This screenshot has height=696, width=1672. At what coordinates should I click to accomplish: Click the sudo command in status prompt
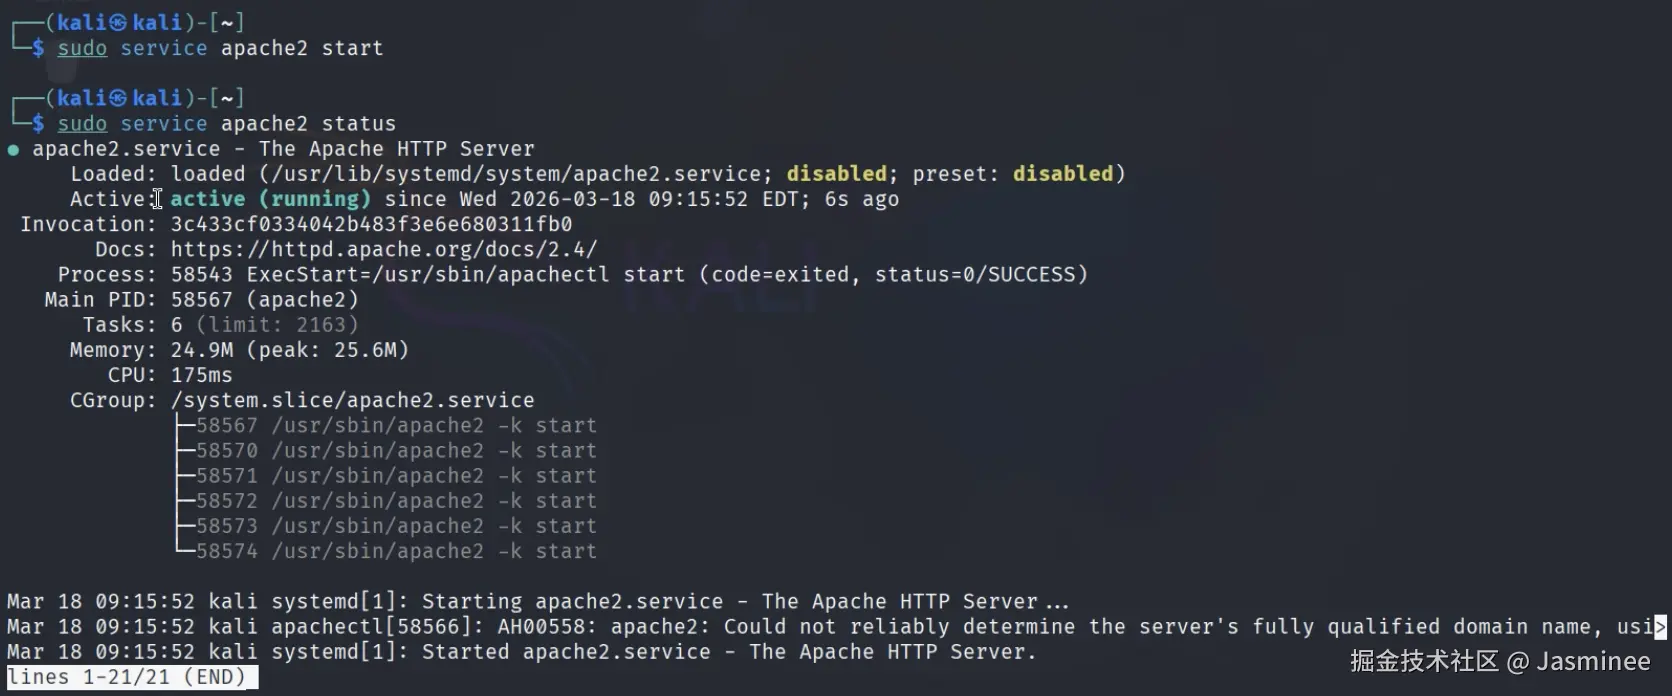(x=82, y=124)
